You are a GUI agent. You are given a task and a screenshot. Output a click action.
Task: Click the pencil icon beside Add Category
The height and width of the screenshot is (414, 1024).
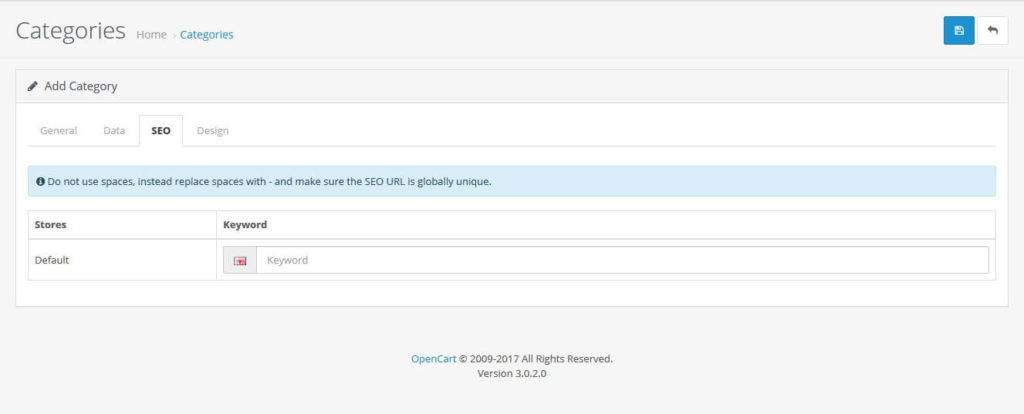point(33,87)
